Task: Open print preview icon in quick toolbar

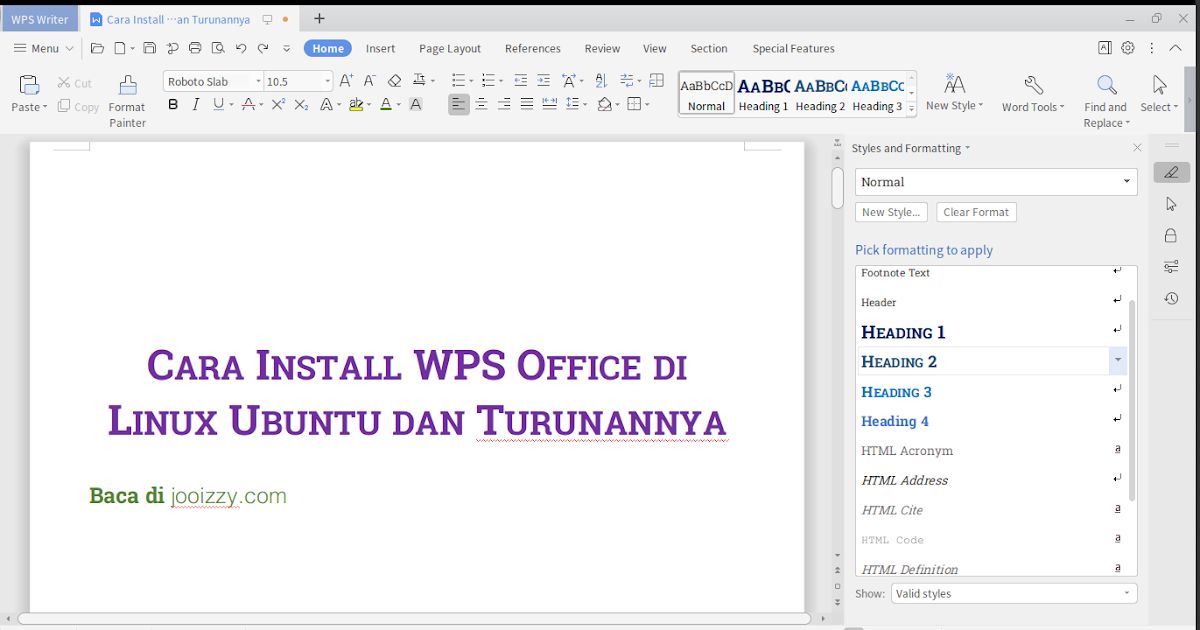Action: 217,48
